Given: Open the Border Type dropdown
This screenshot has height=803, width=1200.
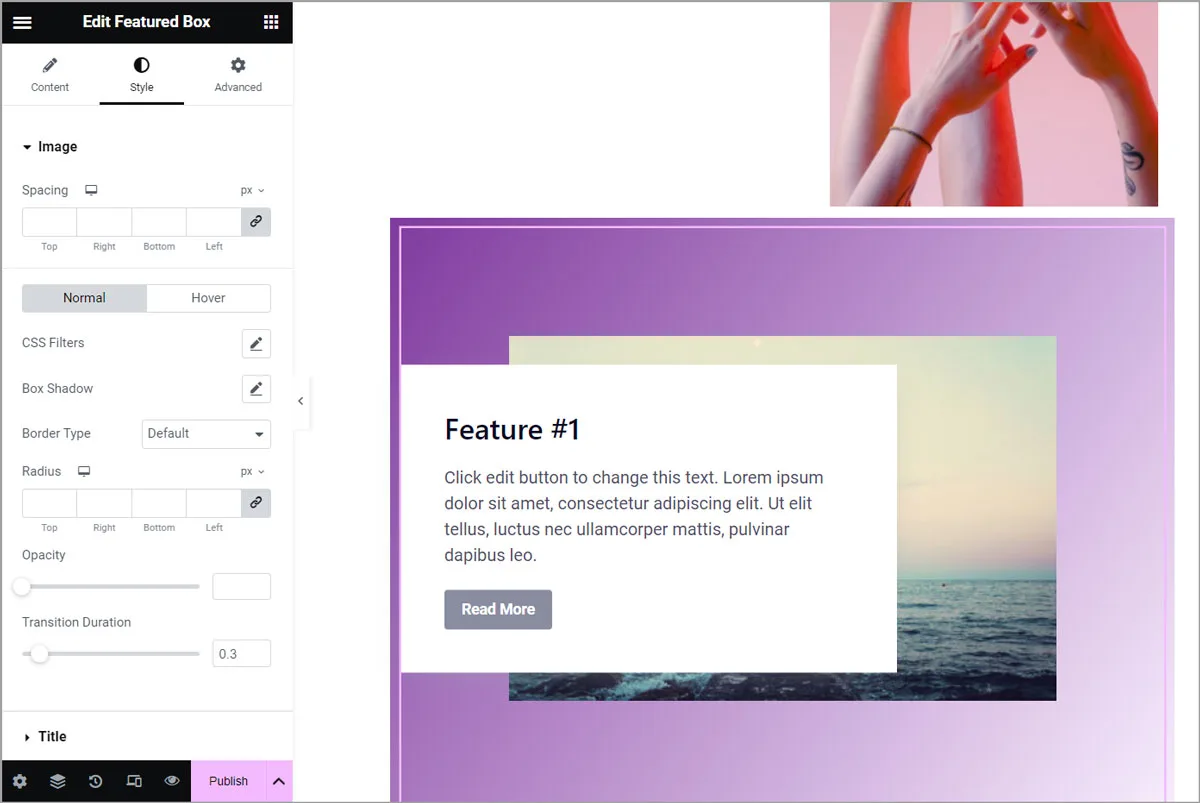Looking at the screenshot, I should tap(206, 434).
